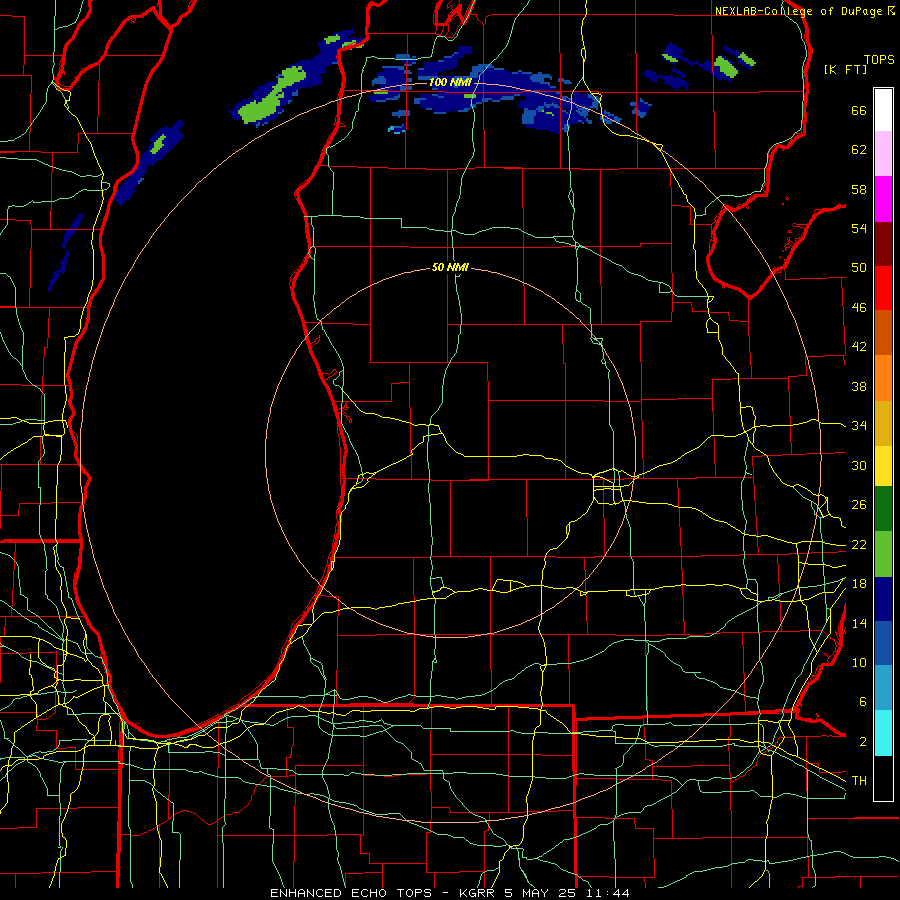
Task: Click the 50 legend value
Action: tap(859, 268)
